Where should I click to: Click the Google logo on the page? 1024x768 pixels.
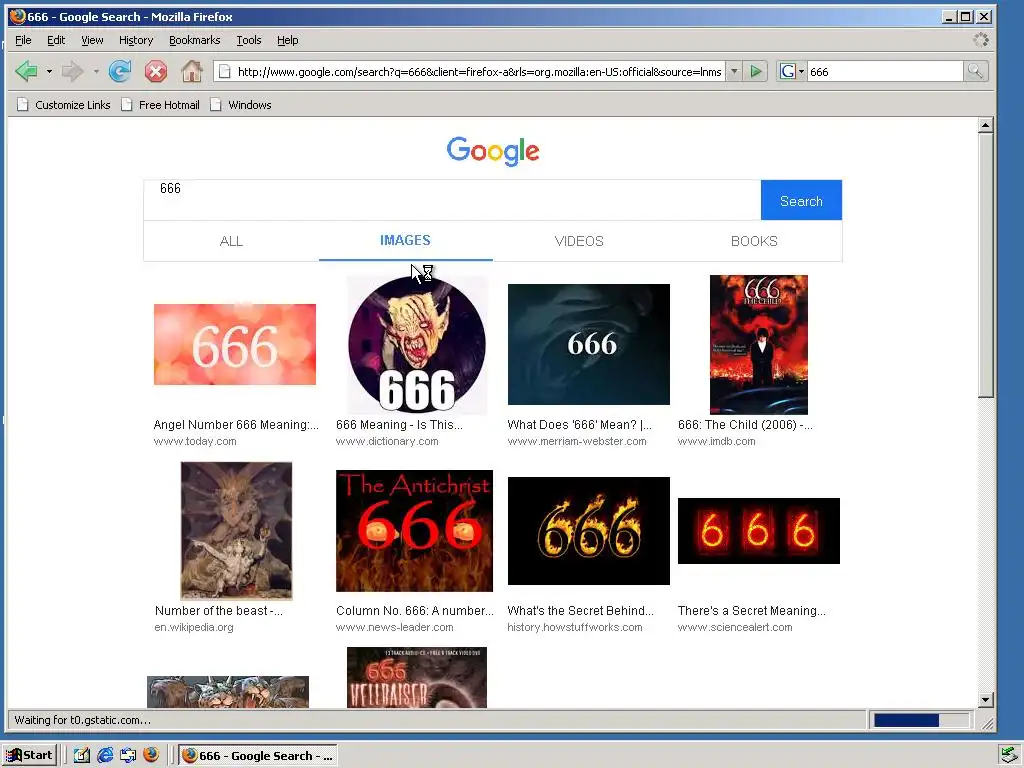click(x=493, y=151)
